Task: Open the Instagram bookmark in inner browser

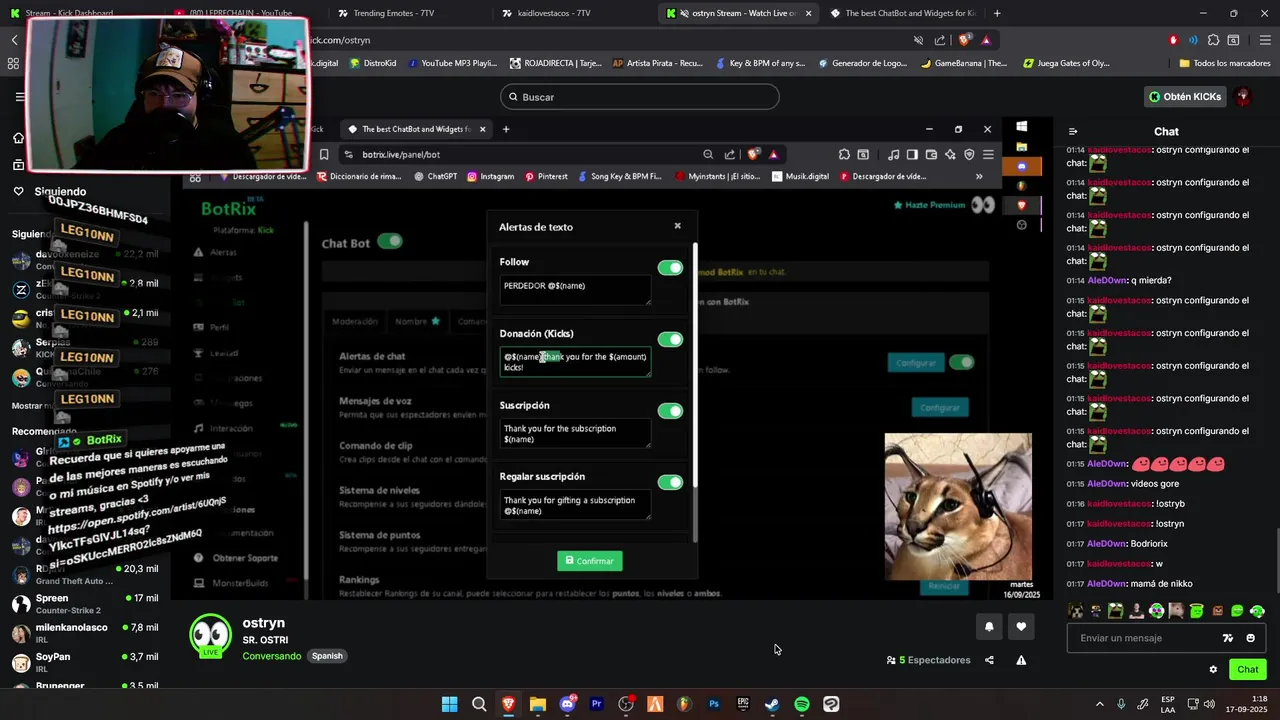Action: coord(490,176)
